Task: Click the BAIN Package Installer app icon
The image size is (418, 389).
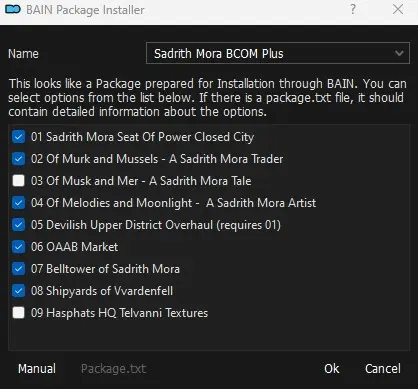Action: (x=13, y=10)
